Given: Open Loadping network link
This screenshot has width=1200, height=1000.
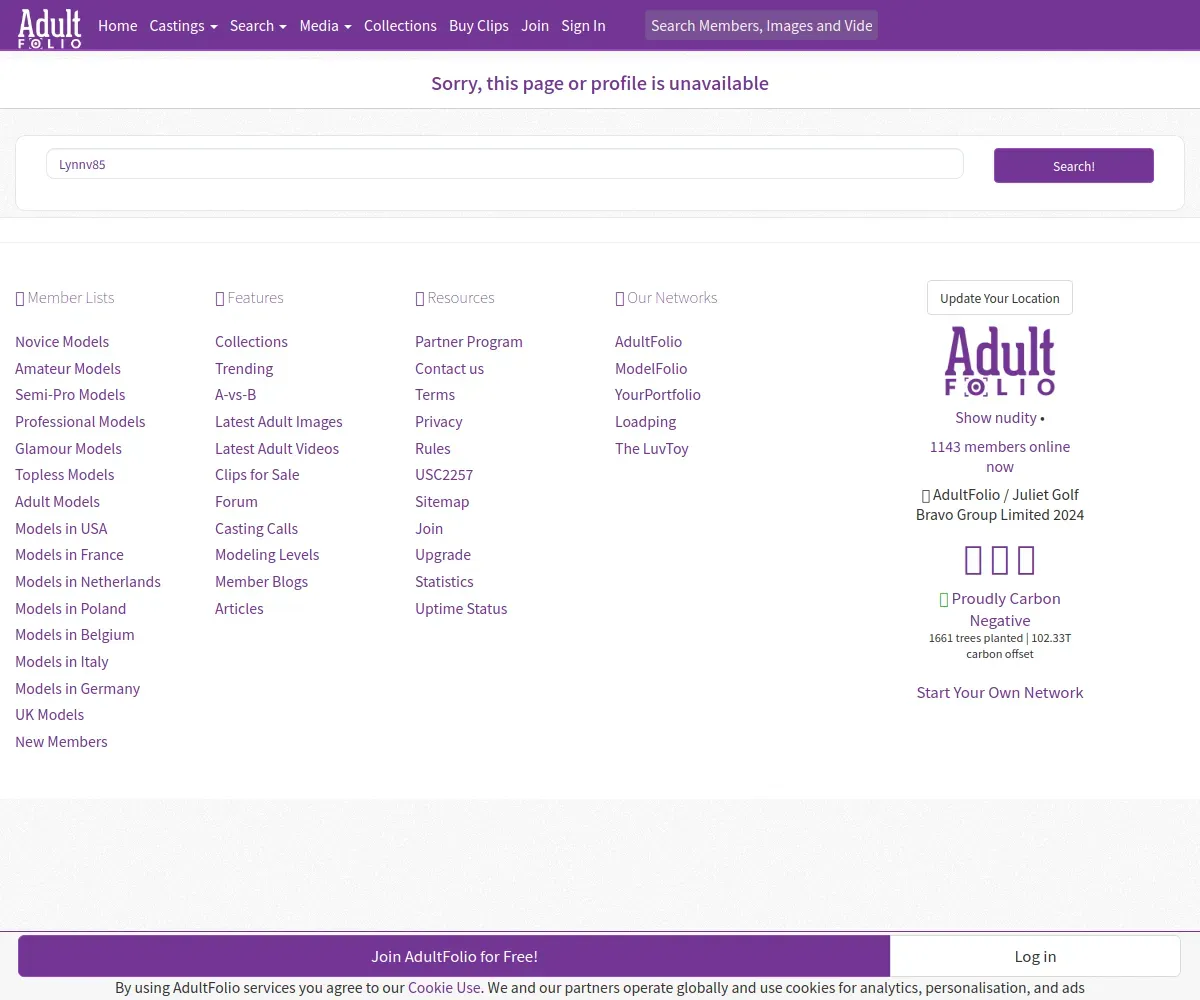Looking at the screenshot, I should [x=645, y=422].
